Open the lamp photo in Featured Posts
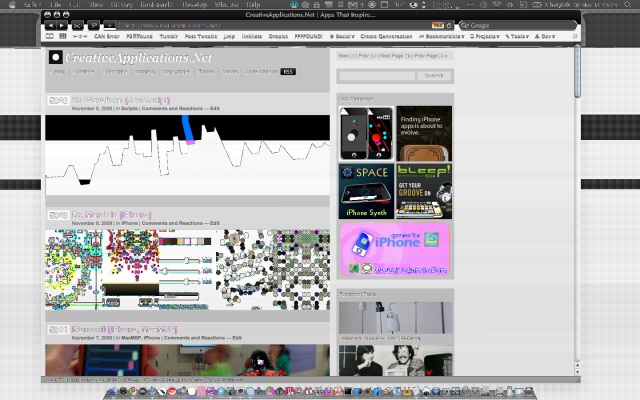The width and height of the screenshot is (640, 400). [396, 318]
